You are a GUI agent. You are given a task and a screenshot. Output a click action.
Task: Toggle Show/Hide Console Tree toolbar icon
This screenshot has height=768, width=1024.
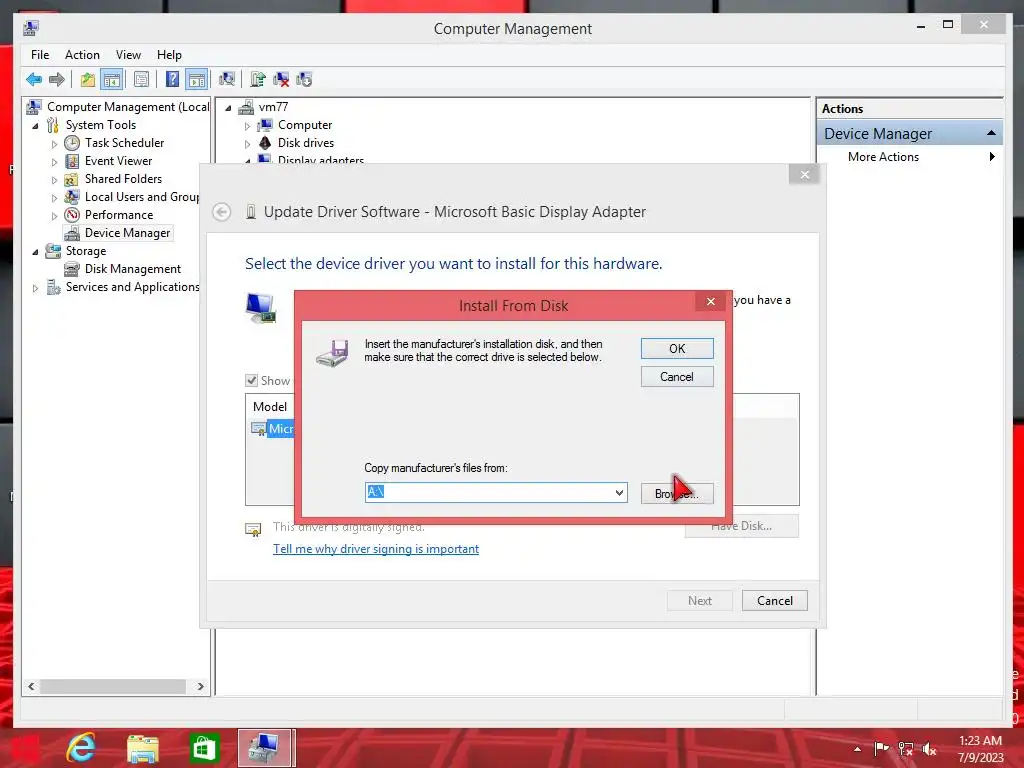click(x=112, y=80)
